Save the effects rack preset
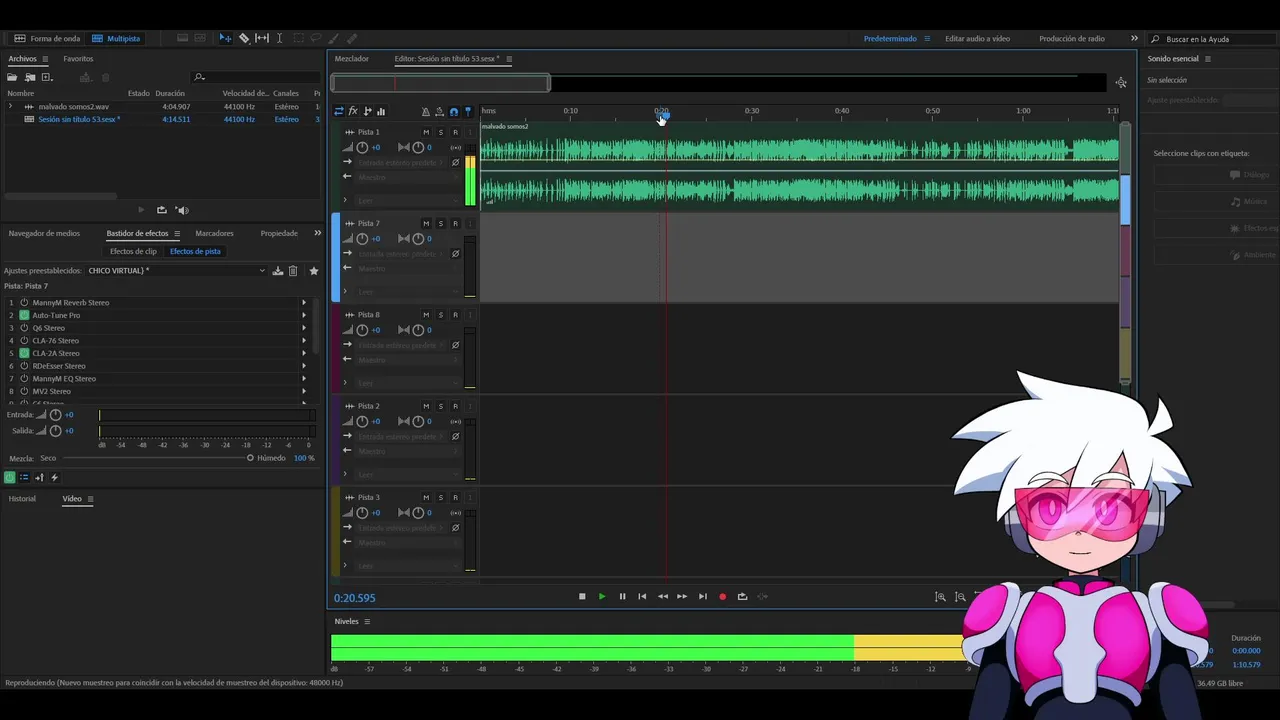Screen dimensions: 1280x720 [x=278, y=271]
